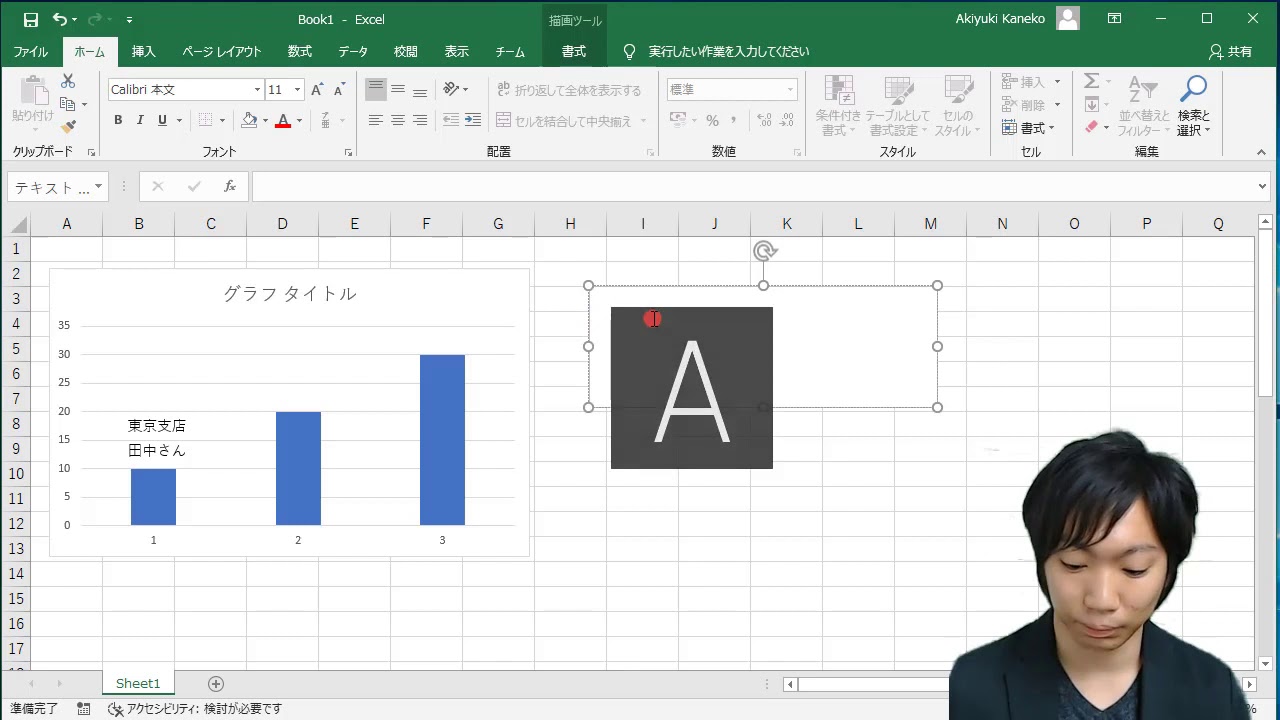
Task: Click the text orientation icon
Action: pyautogui.click(x=451, y=89)
